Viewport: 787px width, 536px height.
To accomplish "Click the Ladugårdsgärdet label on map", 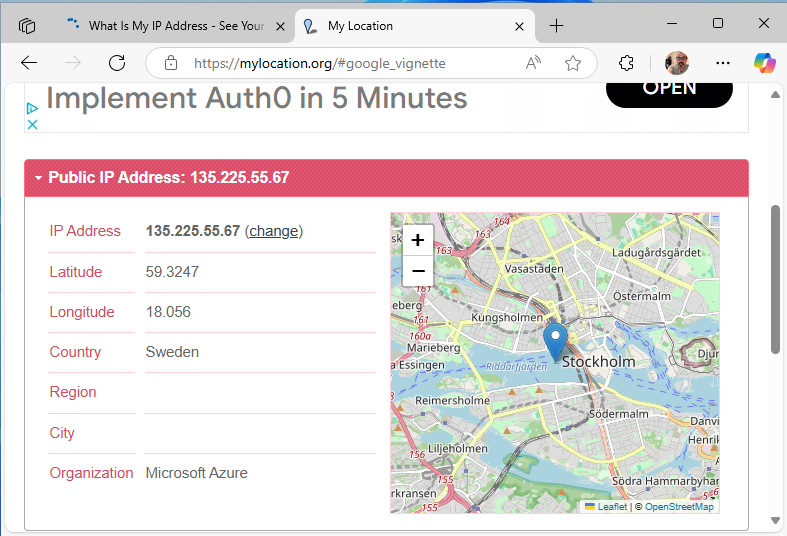I will tap(656, 252).
